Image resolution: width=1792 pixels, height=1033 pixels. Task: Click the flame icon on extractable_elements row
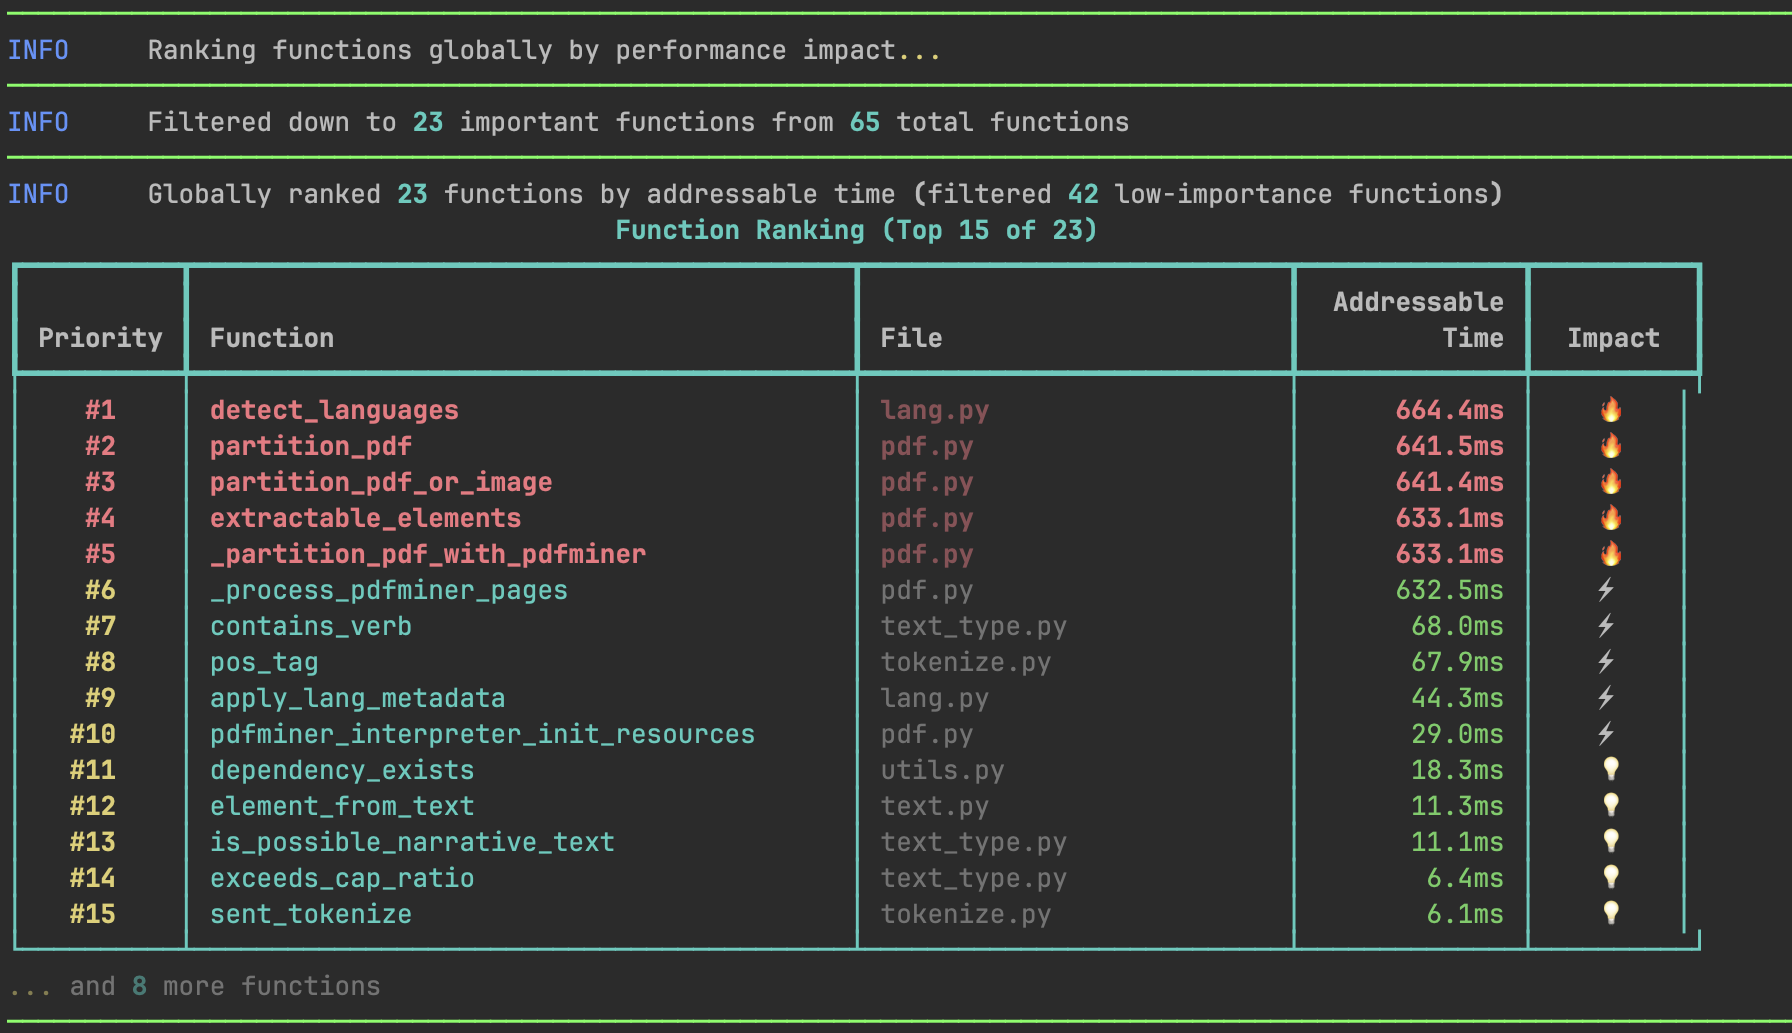coord(1612,518)
